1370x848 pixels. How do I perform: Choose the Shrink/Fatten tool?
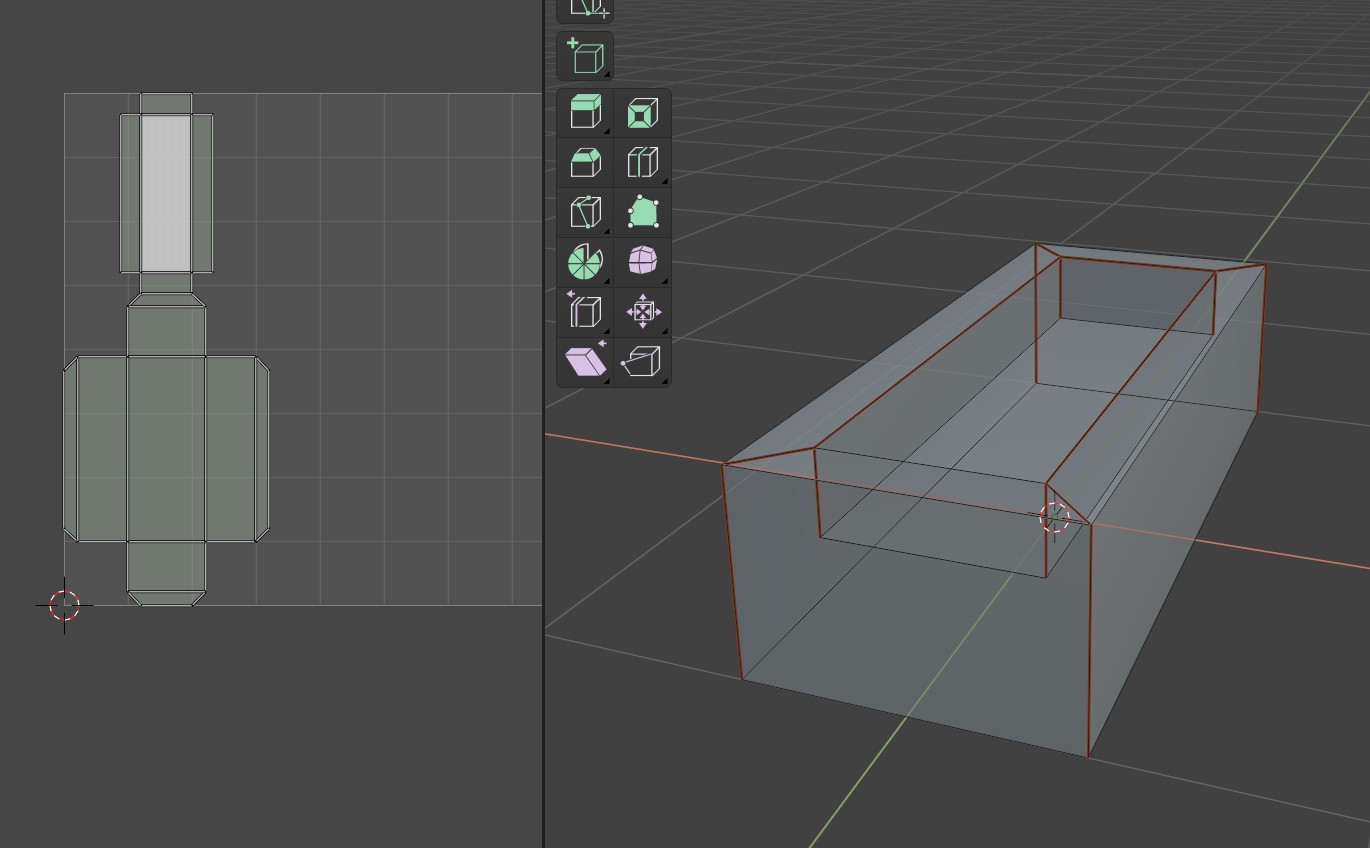pos(642,311)
